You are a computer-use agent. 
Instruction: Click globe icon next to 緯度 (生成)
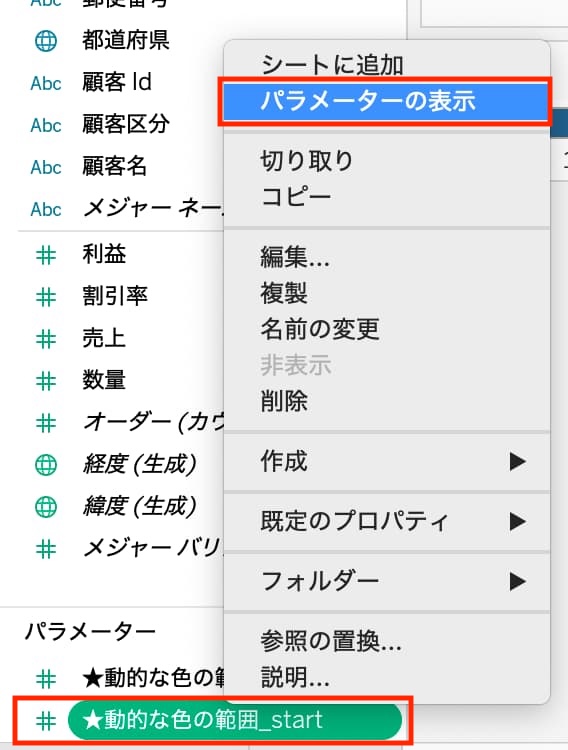click(x=46, y=507)
